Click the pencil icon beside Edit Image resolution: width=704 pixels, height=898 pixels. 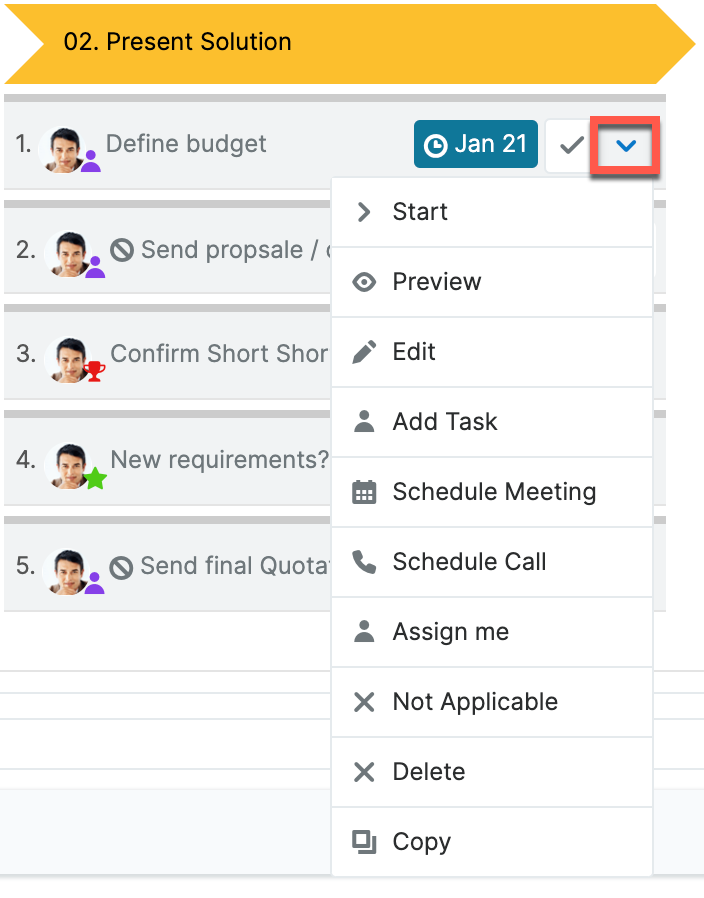tap(365, 352)
